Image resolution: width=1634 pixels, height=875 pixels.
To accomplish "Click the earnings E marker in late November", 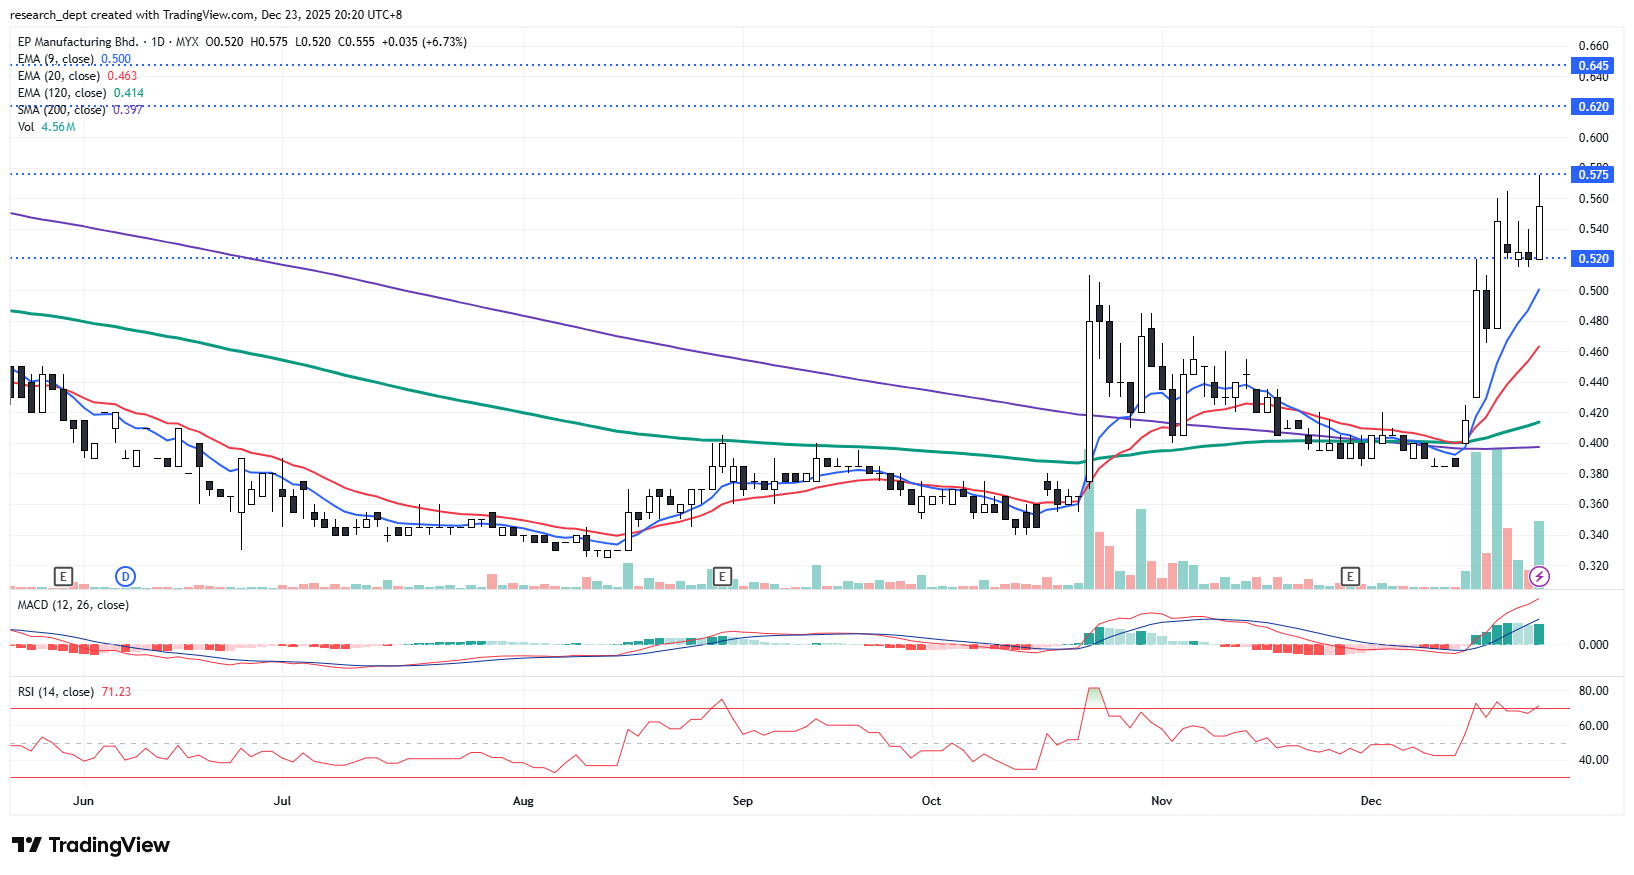I will coord(1350,576).
